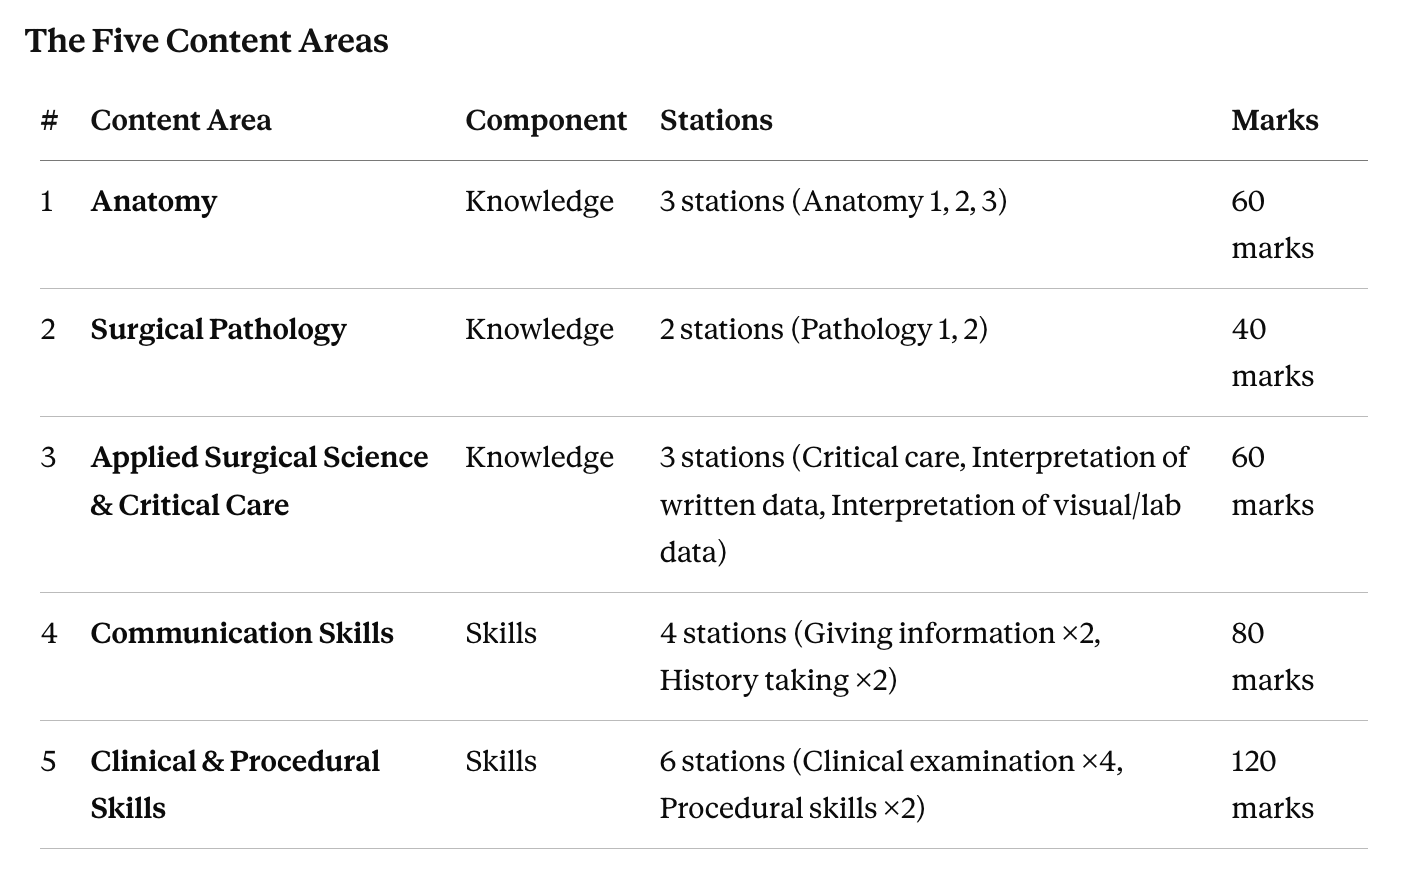Click the '120 marks' cell
Viewport: 1404px width, 896px height.
pos(1273,784)
